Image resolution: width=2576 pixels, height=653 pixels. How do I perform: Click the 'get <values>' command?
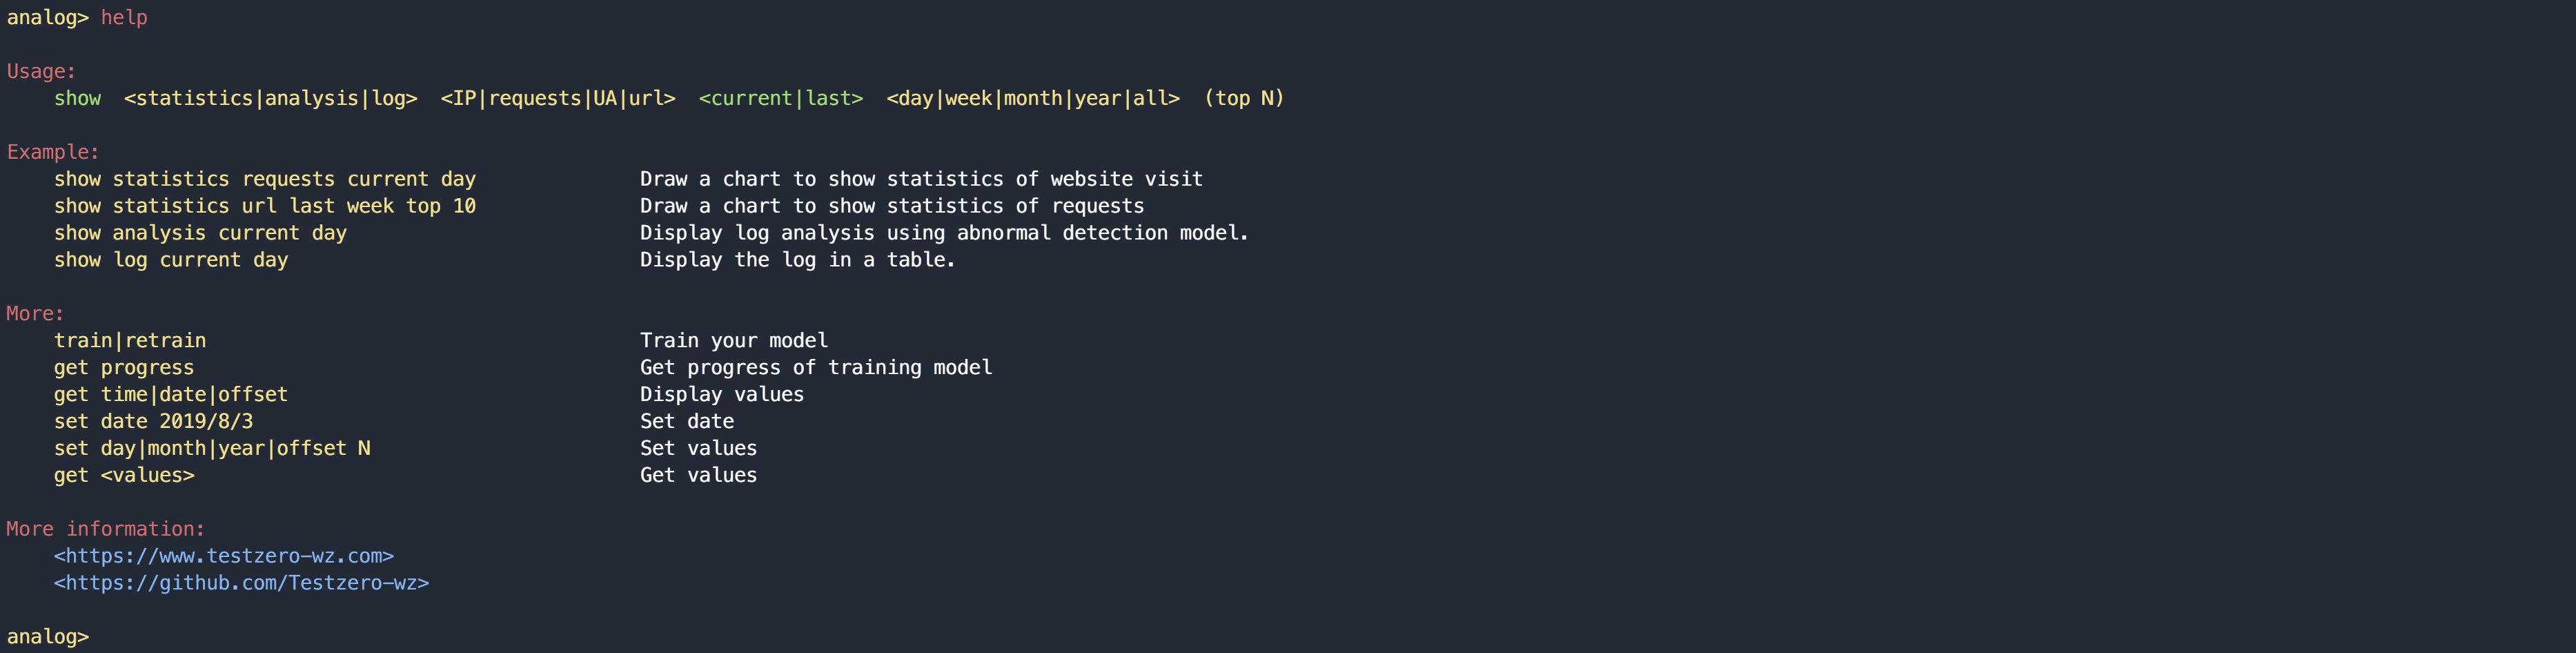[124, 476]
